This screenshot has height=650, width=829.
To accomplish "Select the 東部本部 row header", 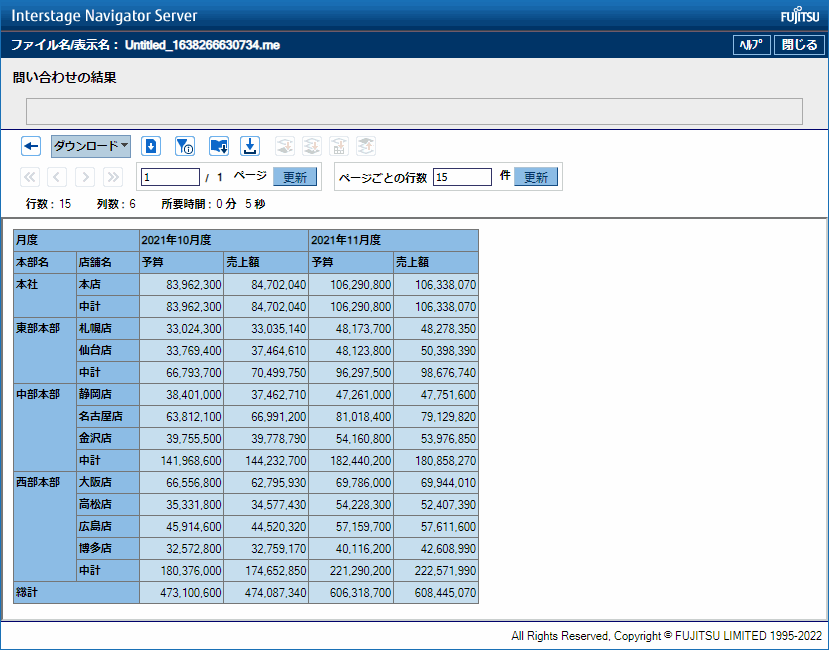I will click(45, 350).
